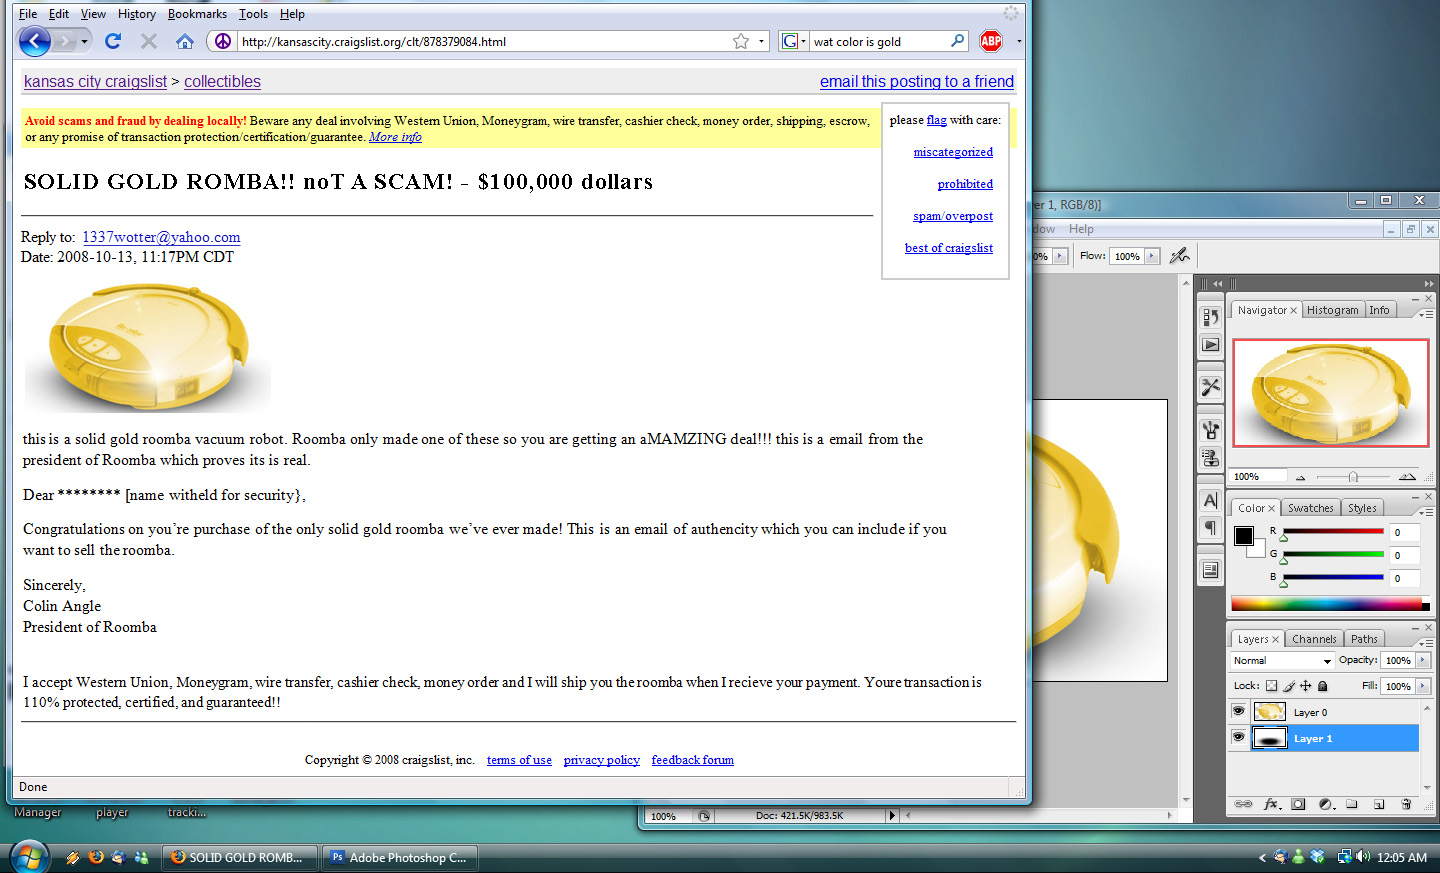This screenshot has height=873, width=1440.
Task: Click the foreground color black swatch
Action: 1244,536
